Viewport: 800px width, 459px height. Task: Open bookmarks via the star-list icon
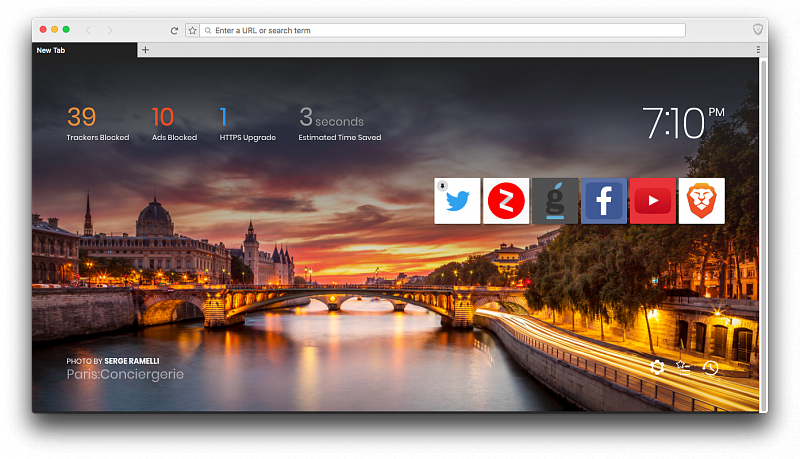[683, 367]
